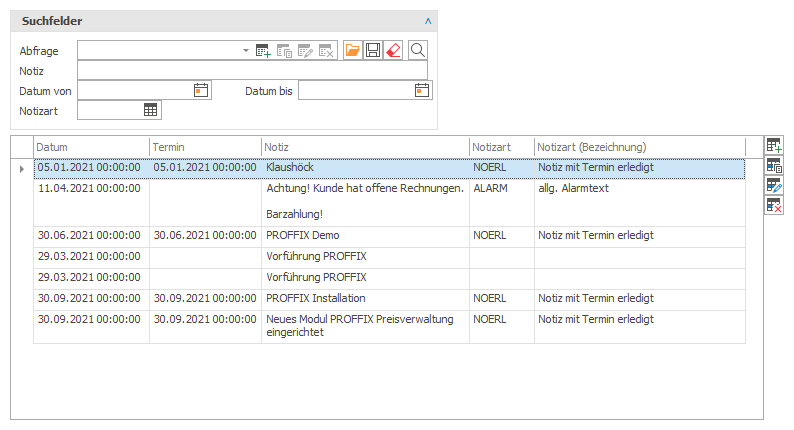This screenshot has height=430, width=794.
Task: Open the Abfrage dropdown arrow
Action: point(246,51)
